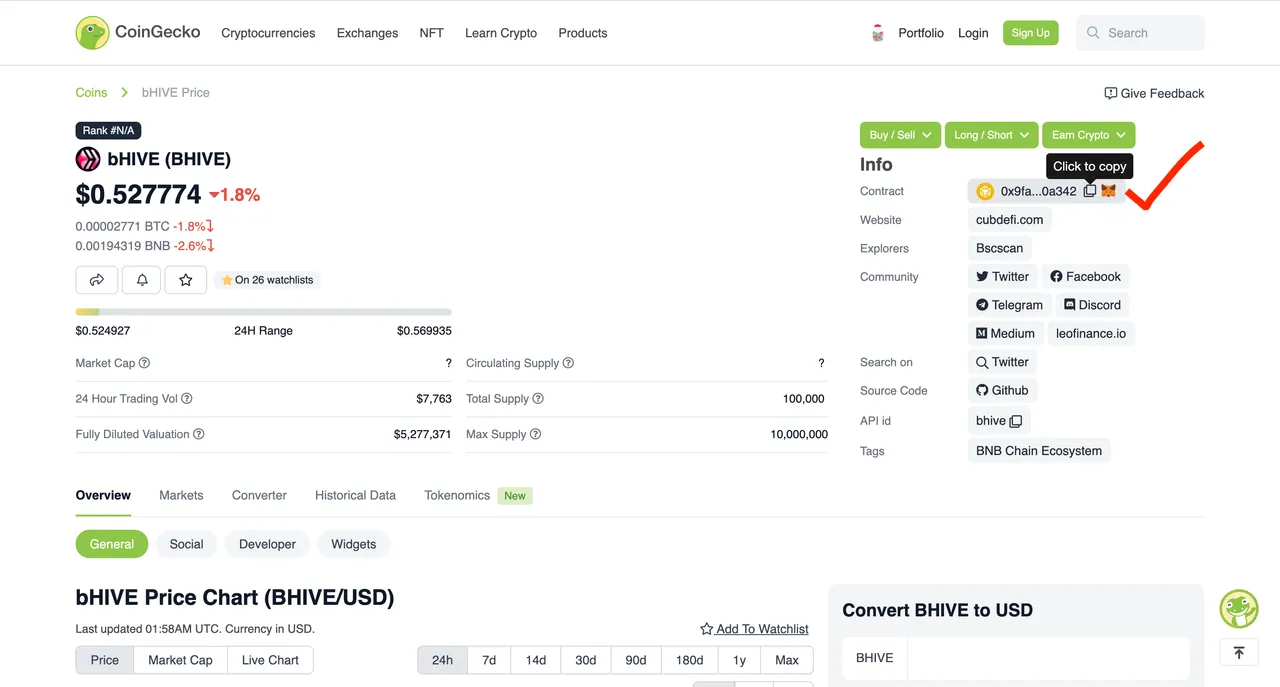Screen dimensions: 1280x687
Task: Expand the Earn Crypto dropdown
Action: point(1088,135)
